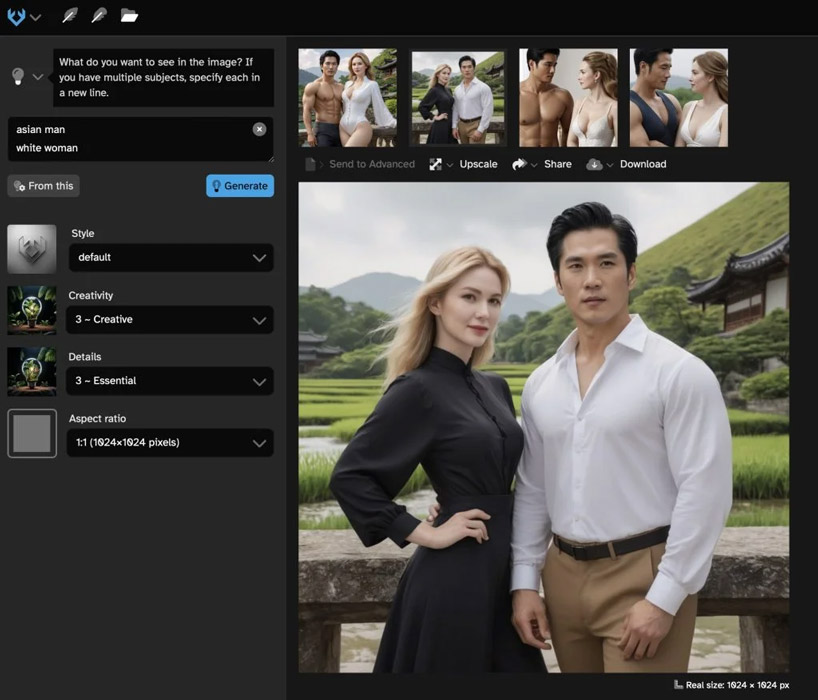Viewport: 818px width, 700px height.
Task: Clear the prompt with the X icon
Action: [259, 129]
